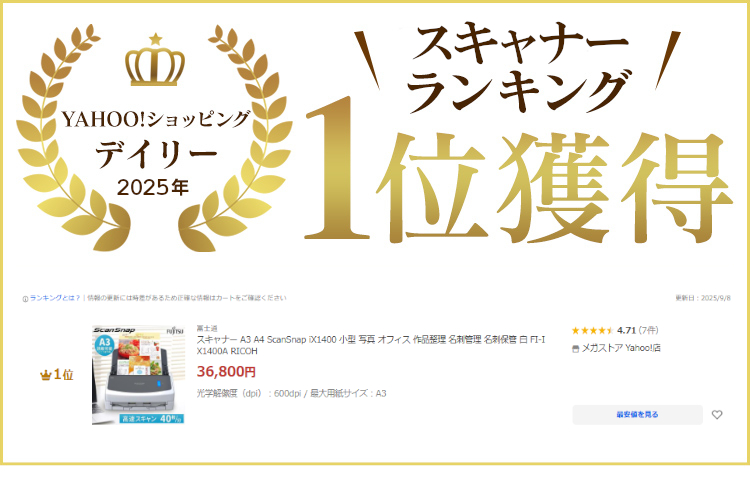Viewport: 750px width, 488px height.
Task: Open the ランキングとは？ link
Action: coord(55,298)
